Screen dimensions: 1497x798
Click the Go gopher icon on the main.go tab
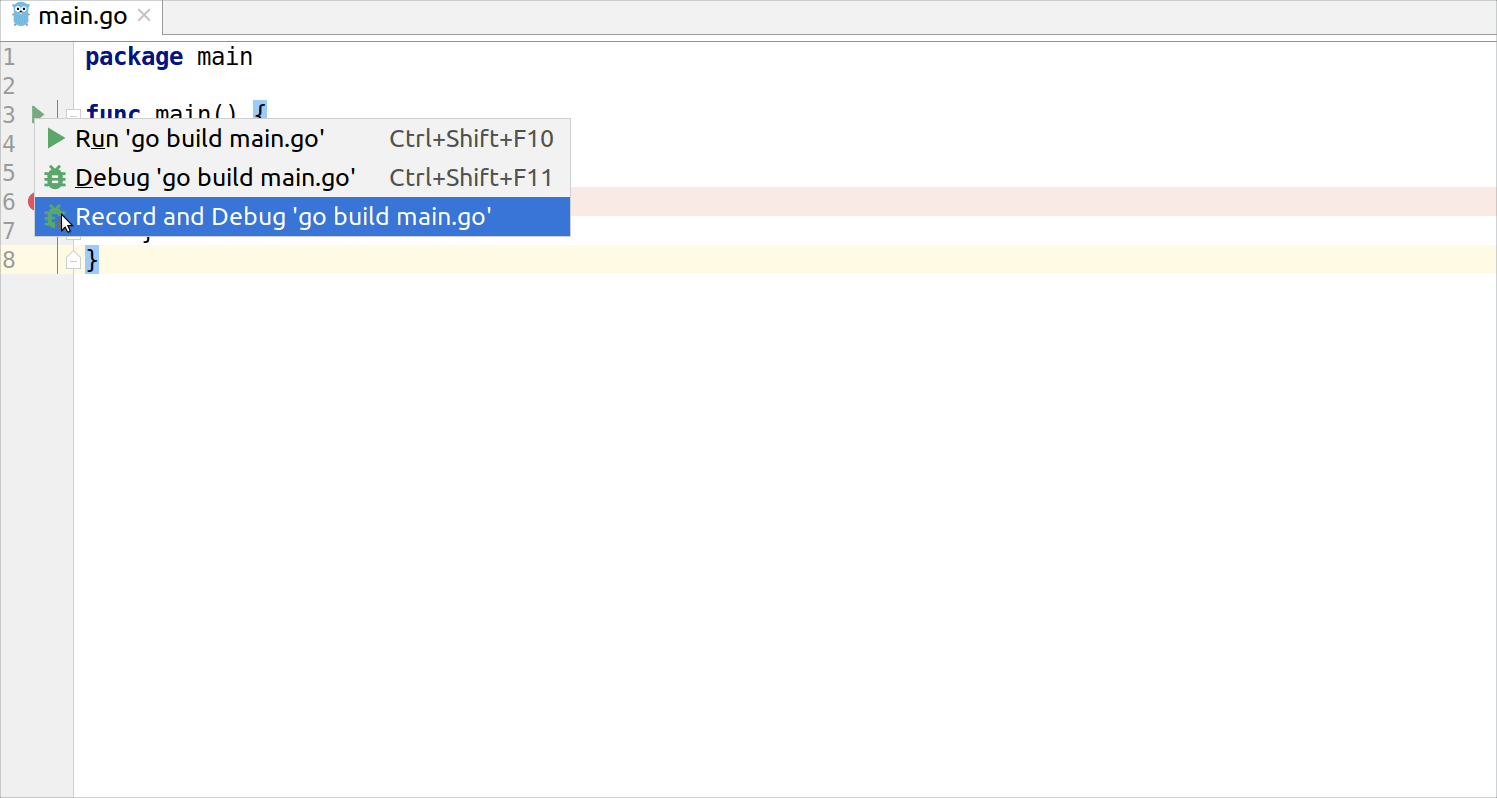coord(22,15)
